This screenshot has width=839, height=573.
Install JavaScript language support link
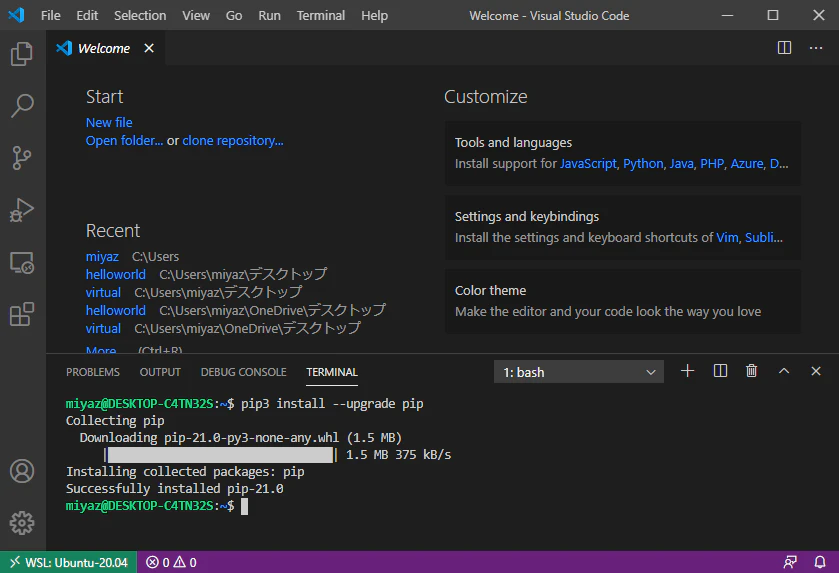pos(588,164)
